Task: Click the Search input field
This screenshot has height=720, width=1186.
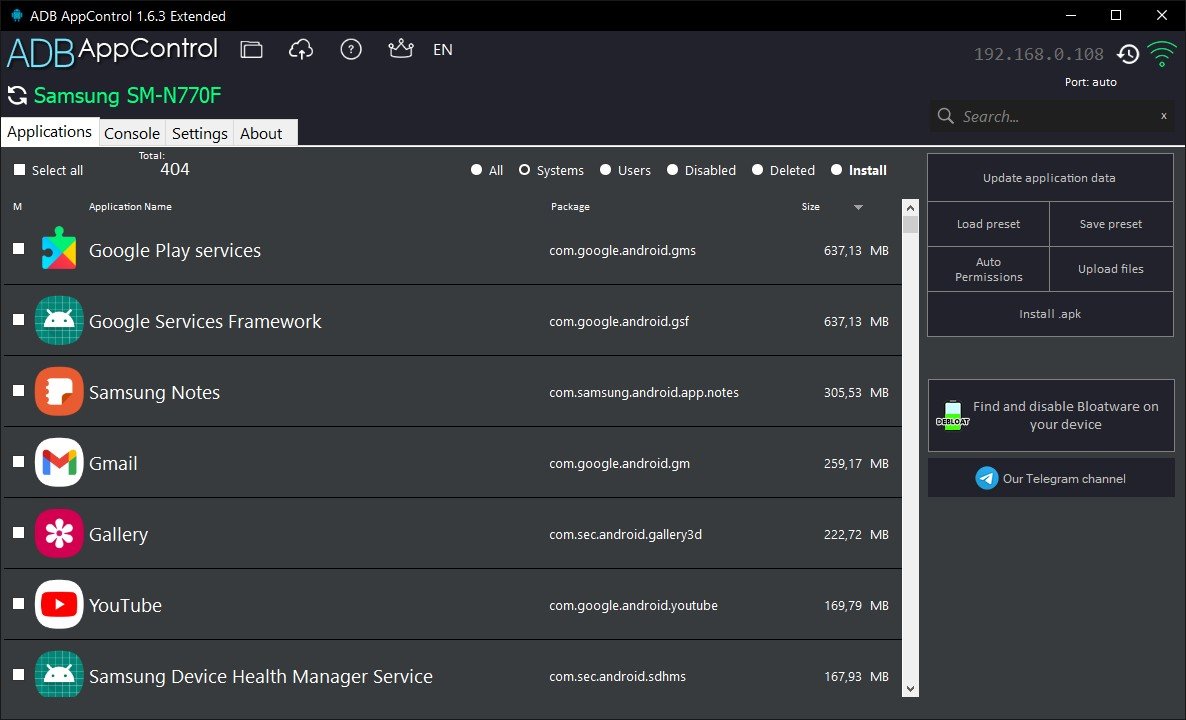Action: tap(1051, 116)
